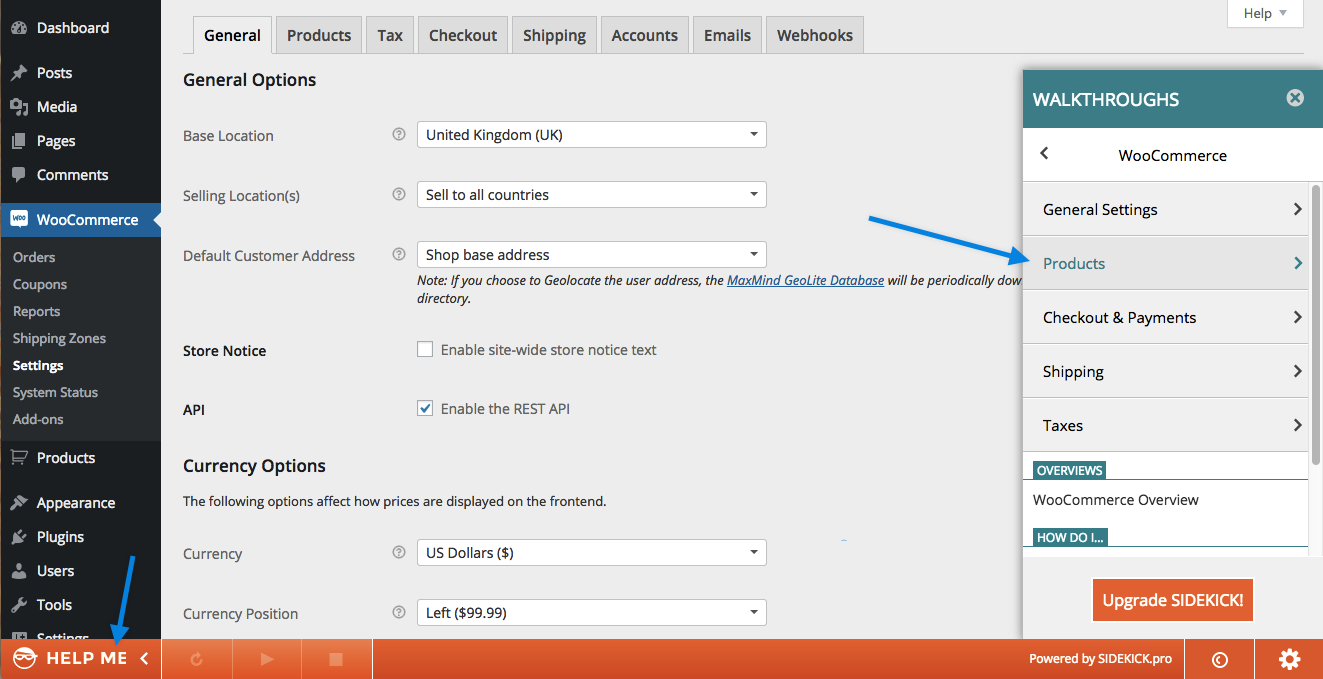Image resolution: width=1323 pixels, height=679 pixels.
Task: Click the SIDEKICK mascot icon in bottom bar
Action: coord(24,658)
